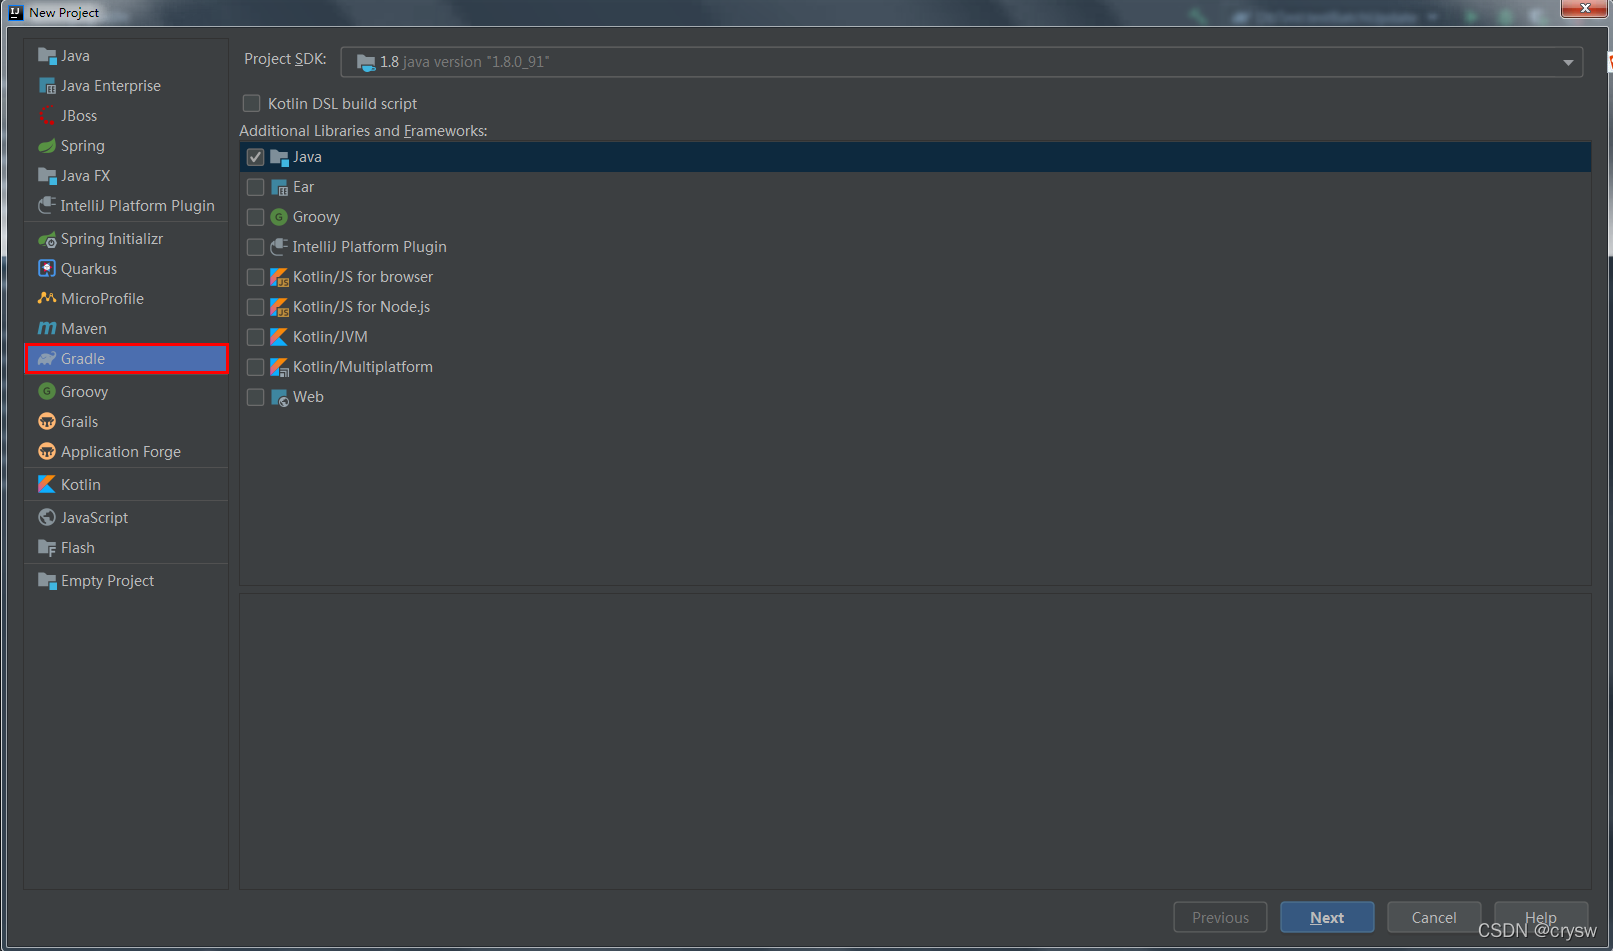
Task: Click the 'Kotlin DSL build script' label
Action: (x=342, y=104)
